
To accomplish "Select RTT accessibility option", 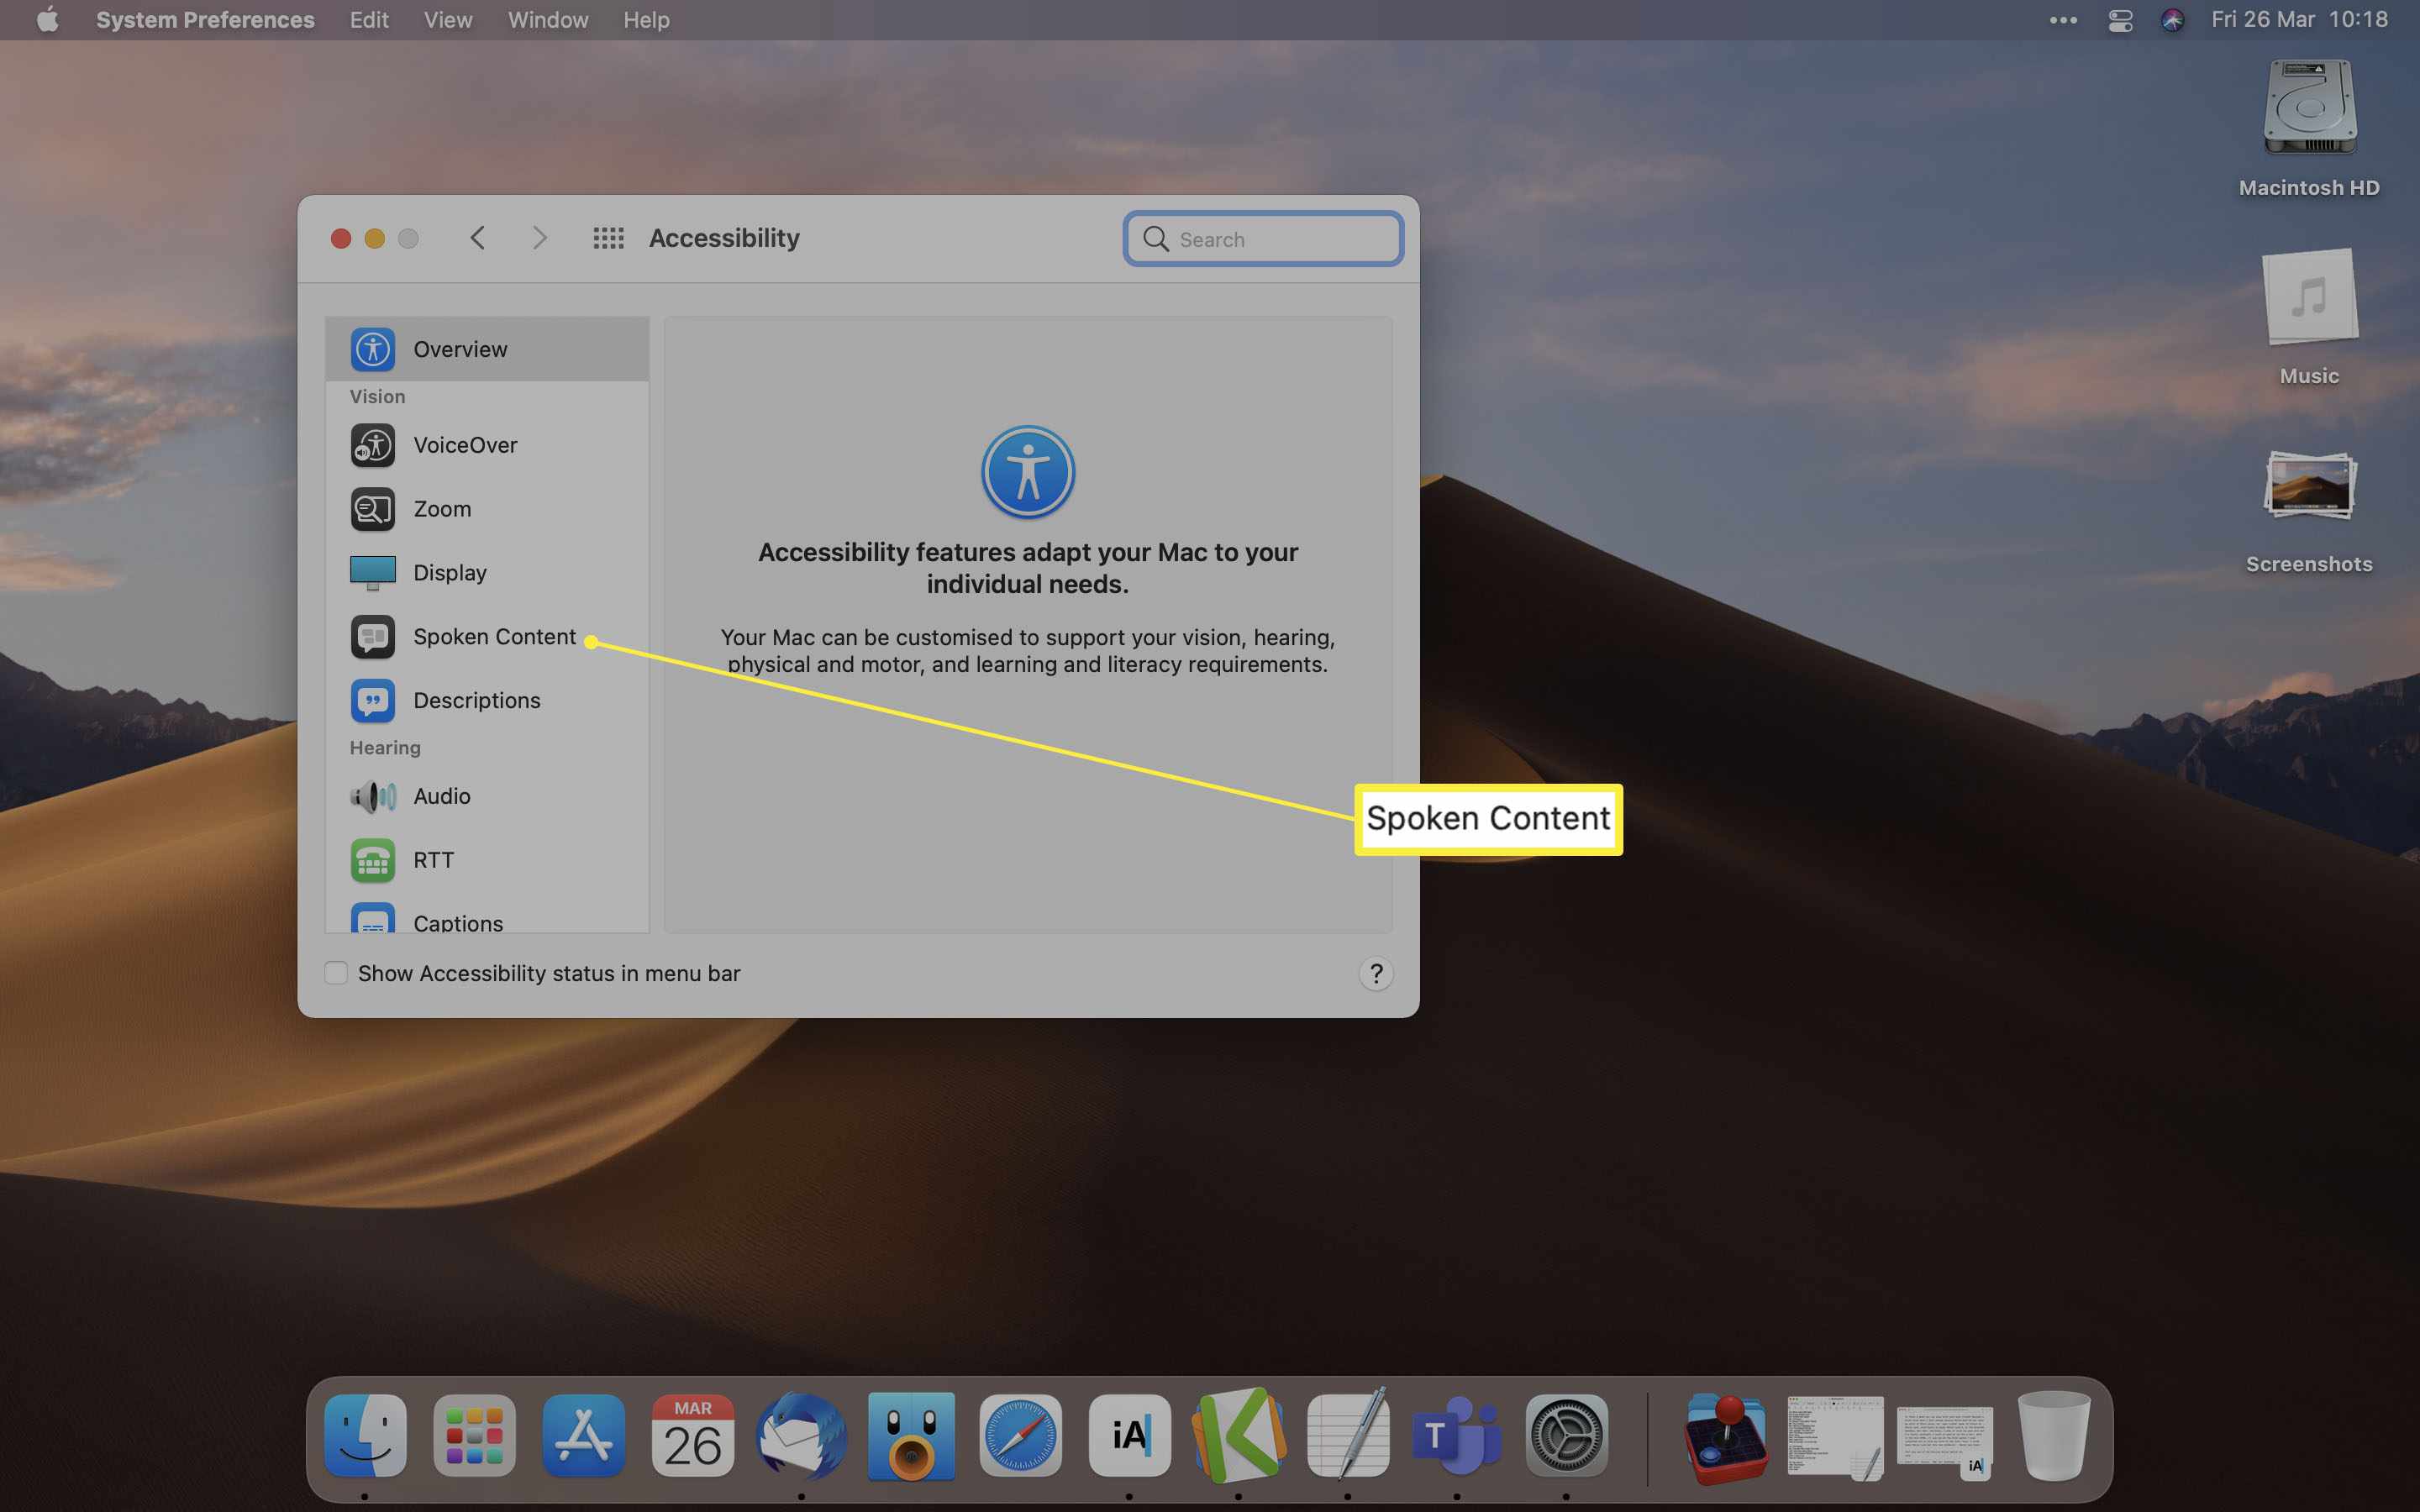I will 432,858.
